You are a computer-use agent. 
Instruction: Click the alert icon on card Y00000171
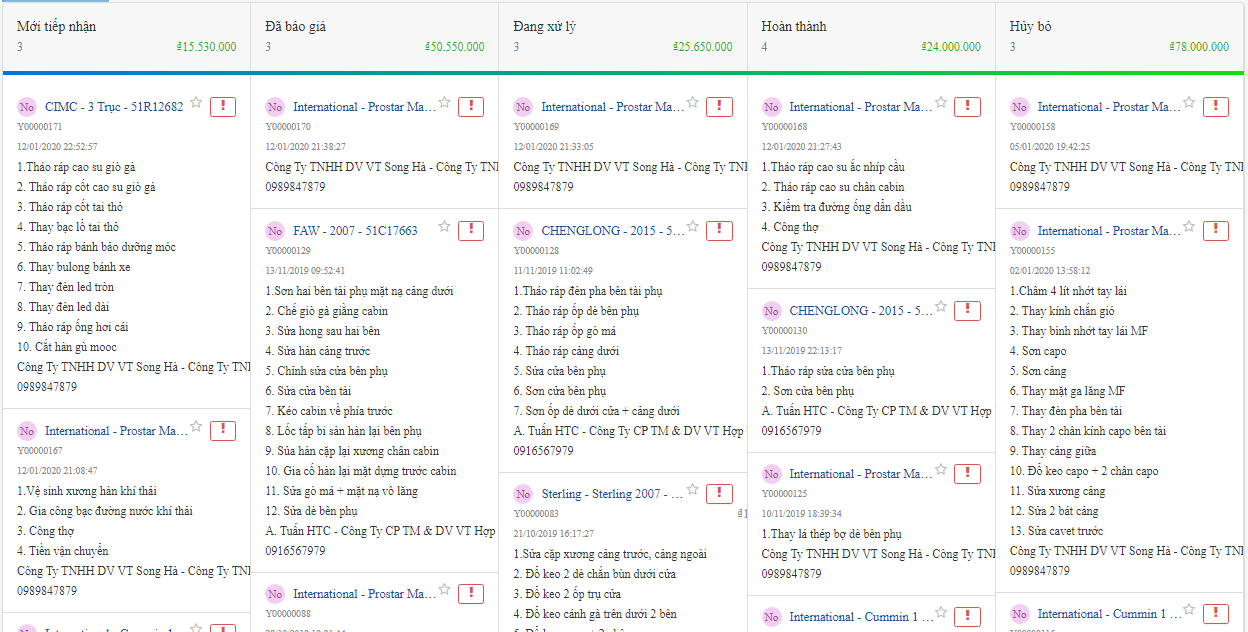click(223, 107)
